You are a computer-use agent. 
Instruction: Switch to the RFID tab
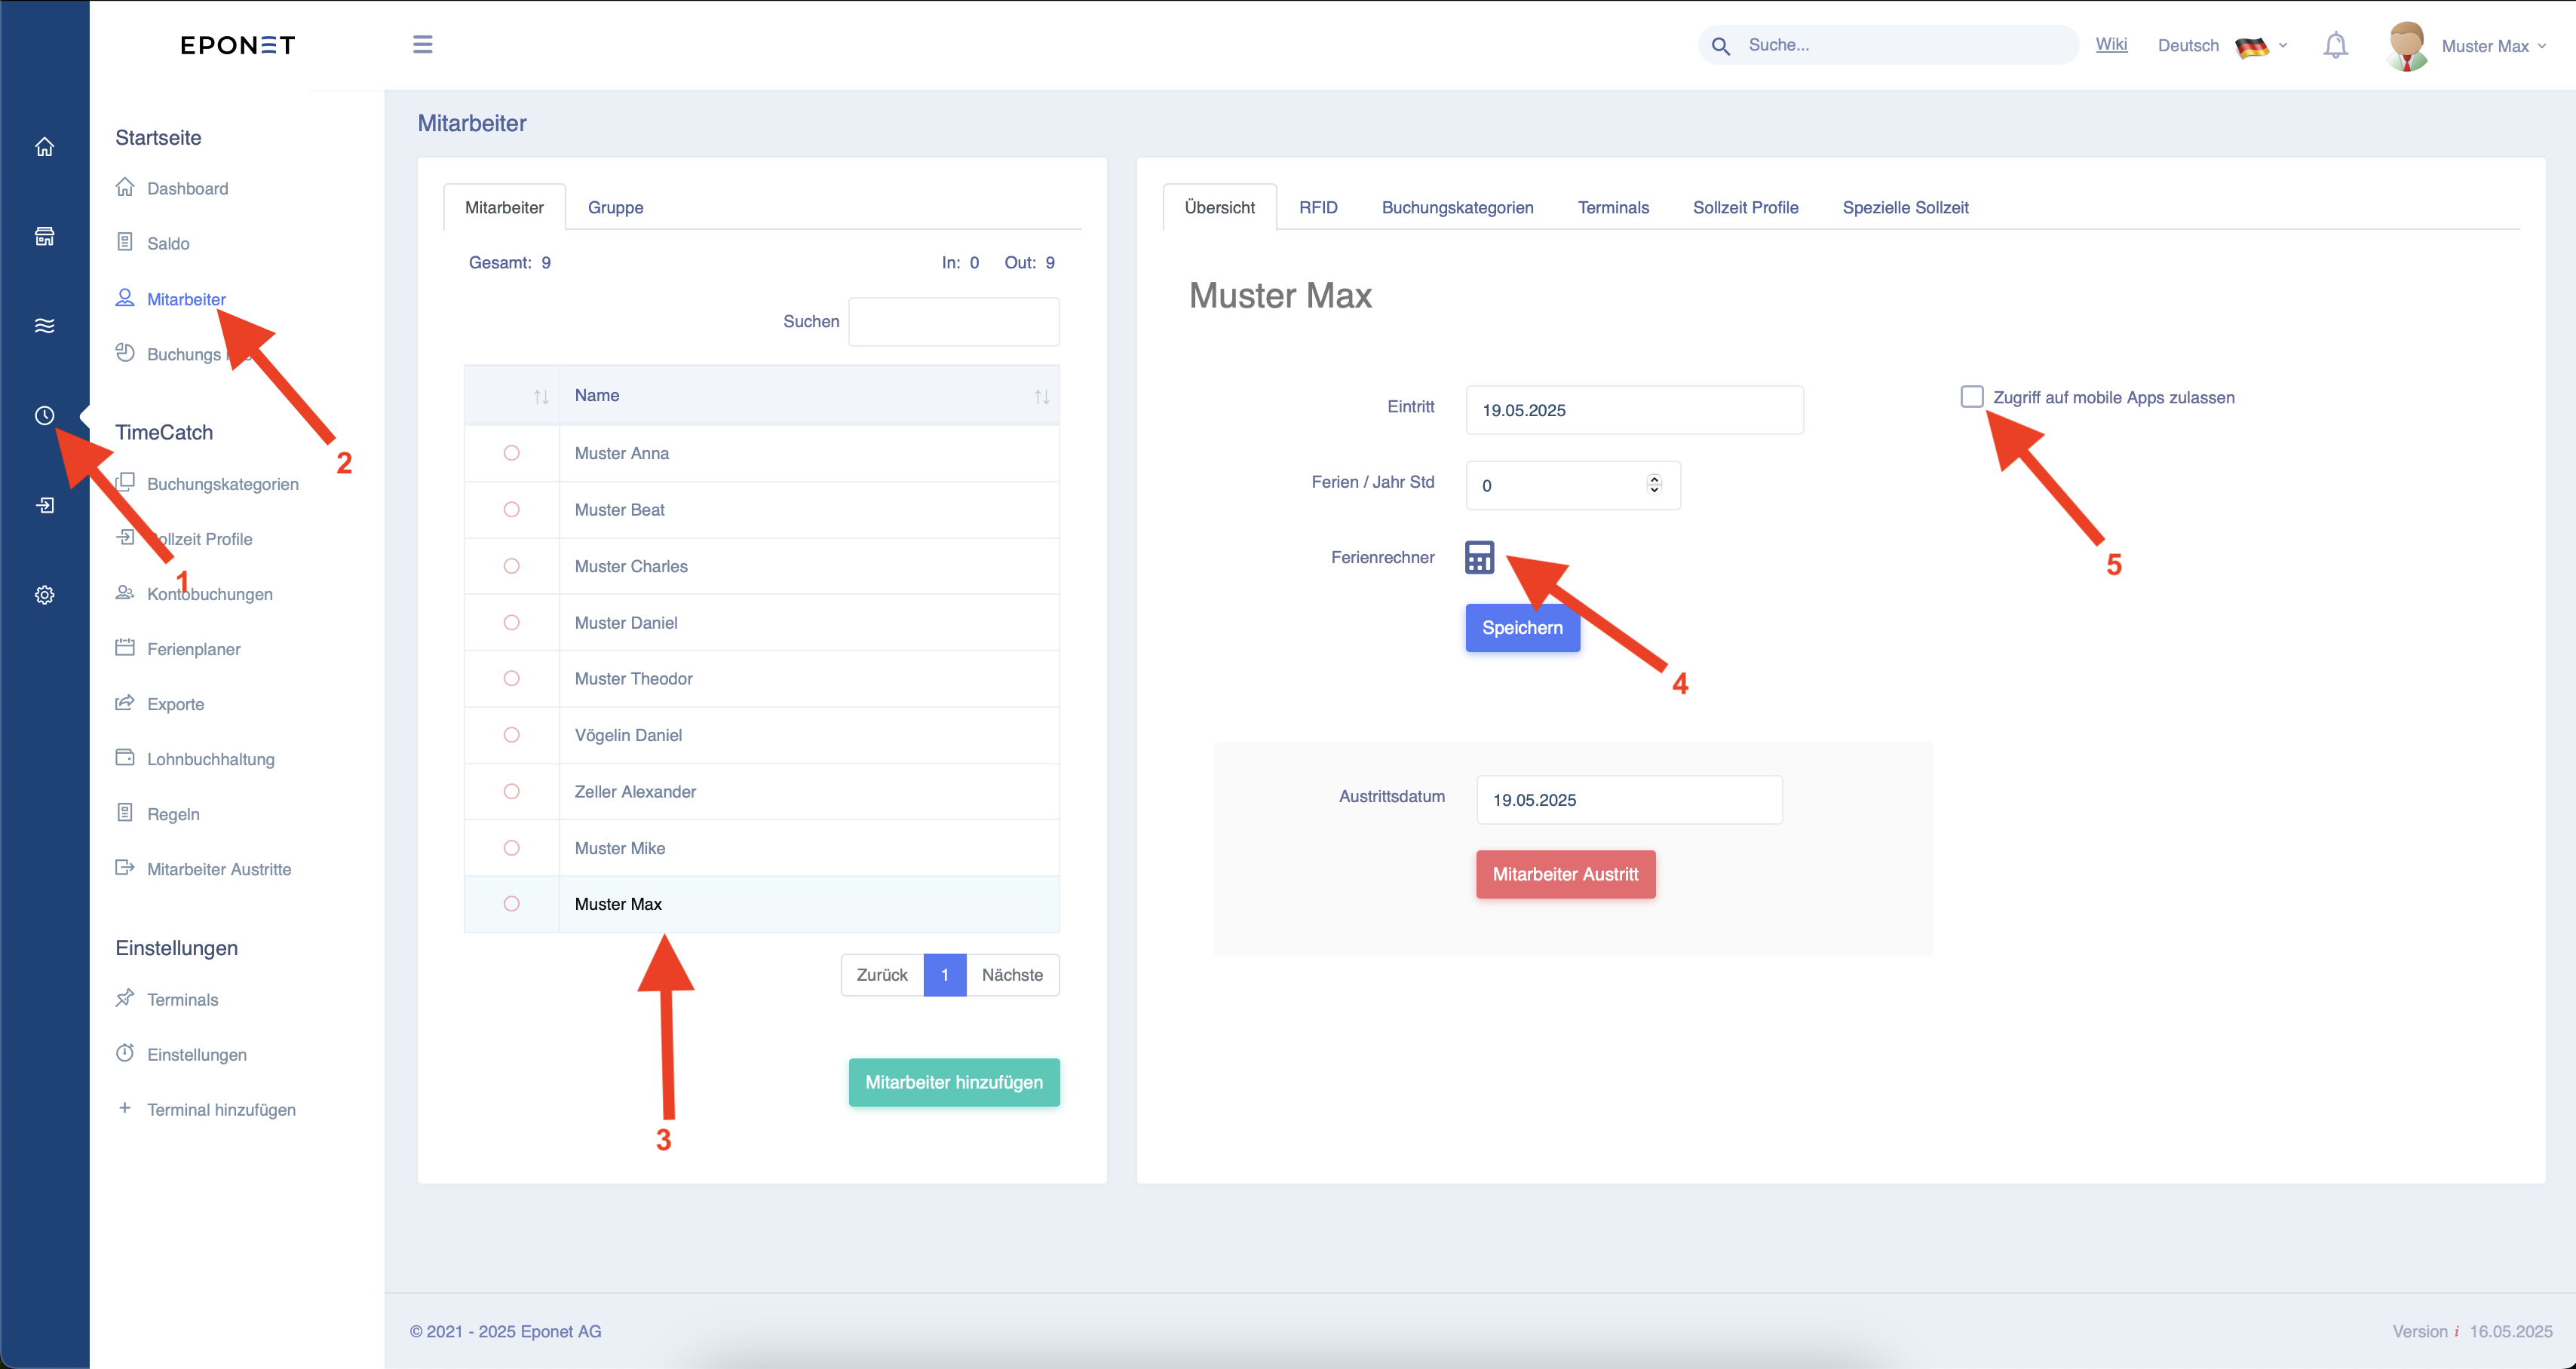pos(1318,207)
